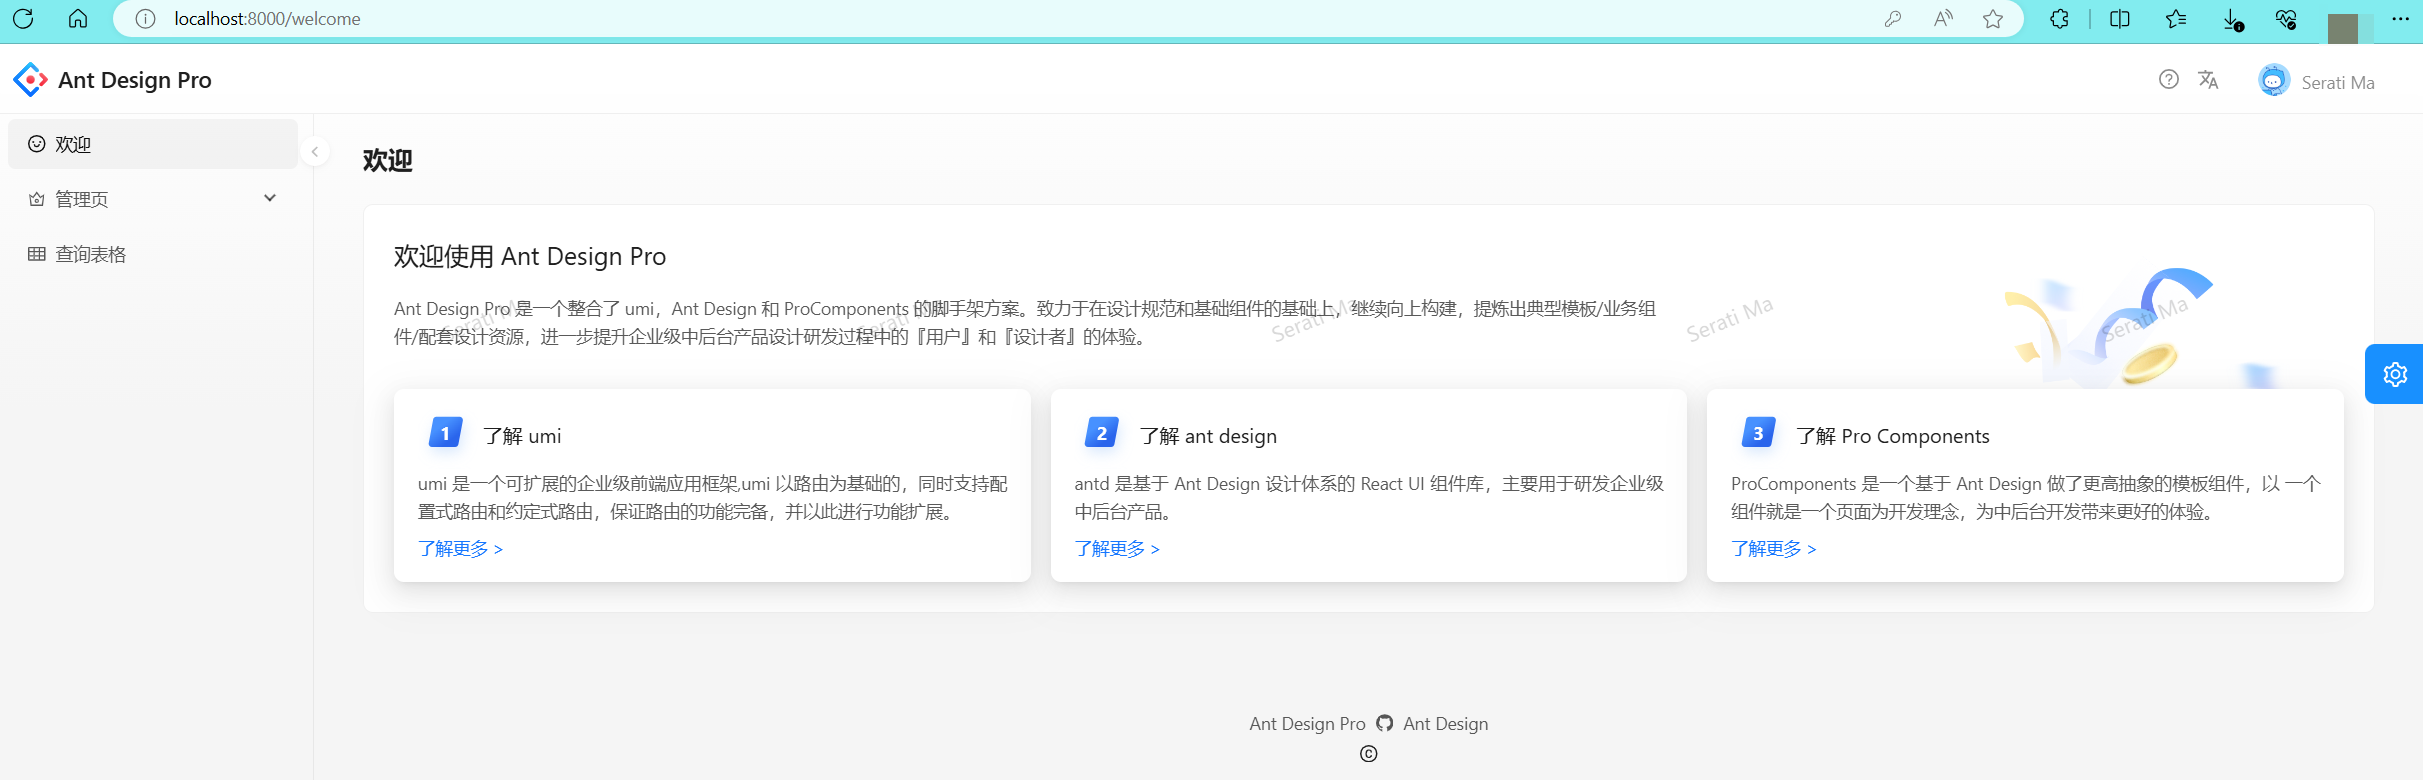
Task: Click the 欢迎使用 Ant Design Pro heading
Action: click(x=530, y=257)
